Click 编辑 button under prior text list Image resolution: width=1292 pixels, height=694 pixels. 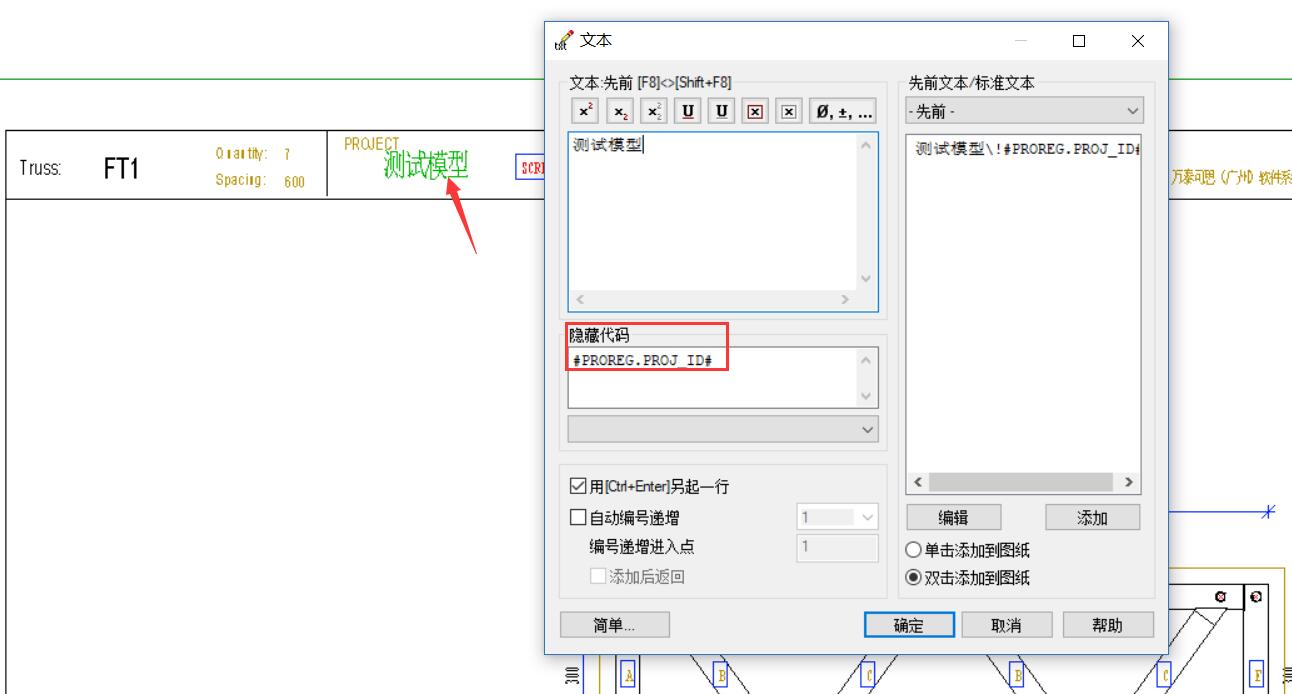pos(953,517)
